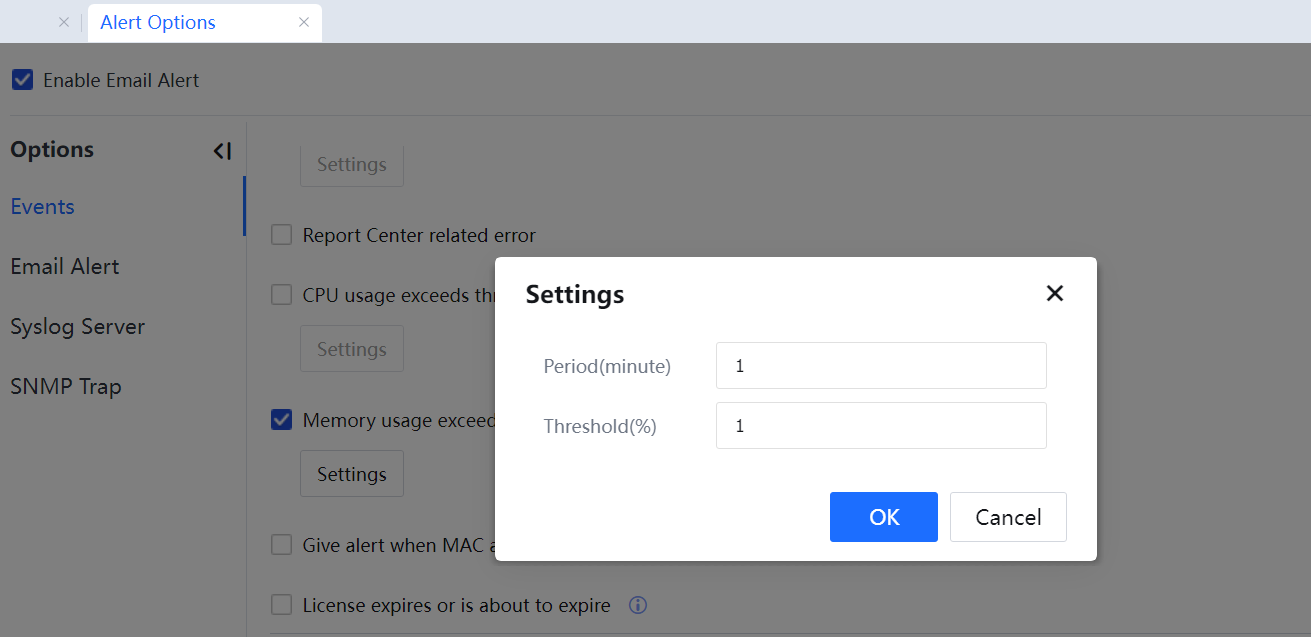Click info icon beside License expires
Viewport: 1311px width, 637px height.
click(638, 605)
